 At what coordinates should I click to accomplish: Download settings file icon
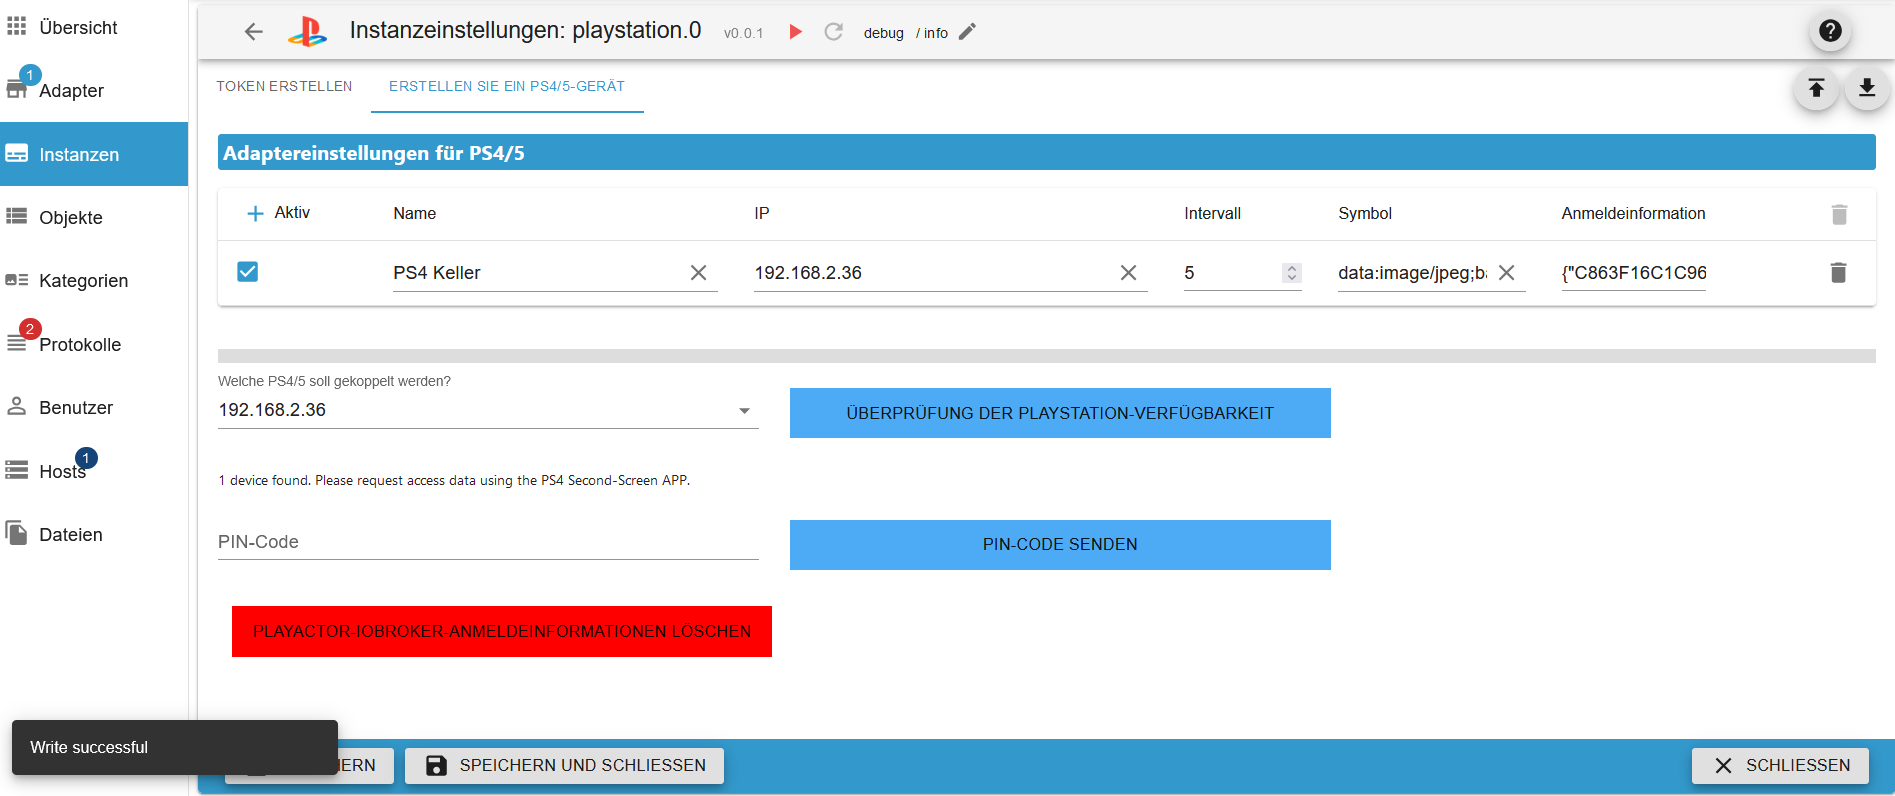tap(1866, 89)
